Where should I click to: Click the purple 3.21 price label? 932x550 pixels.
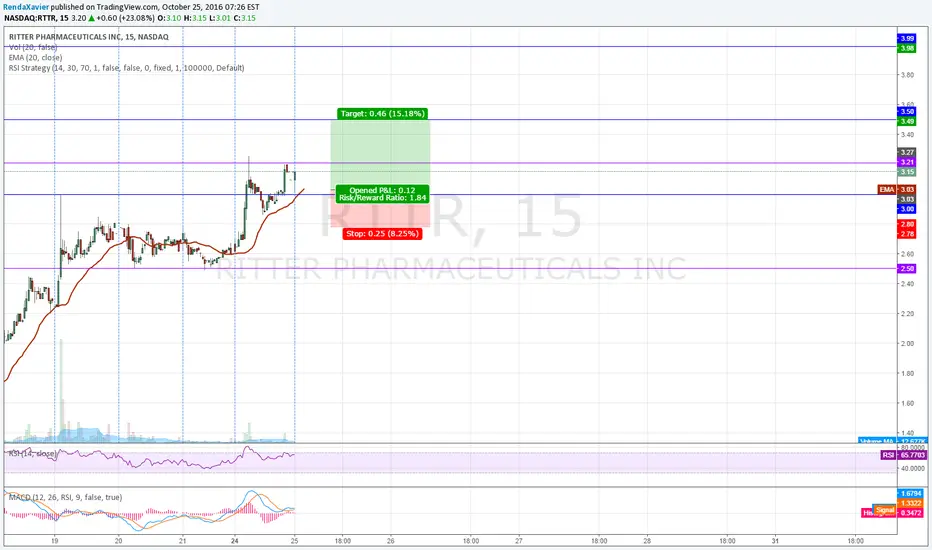tap(906, 162)
